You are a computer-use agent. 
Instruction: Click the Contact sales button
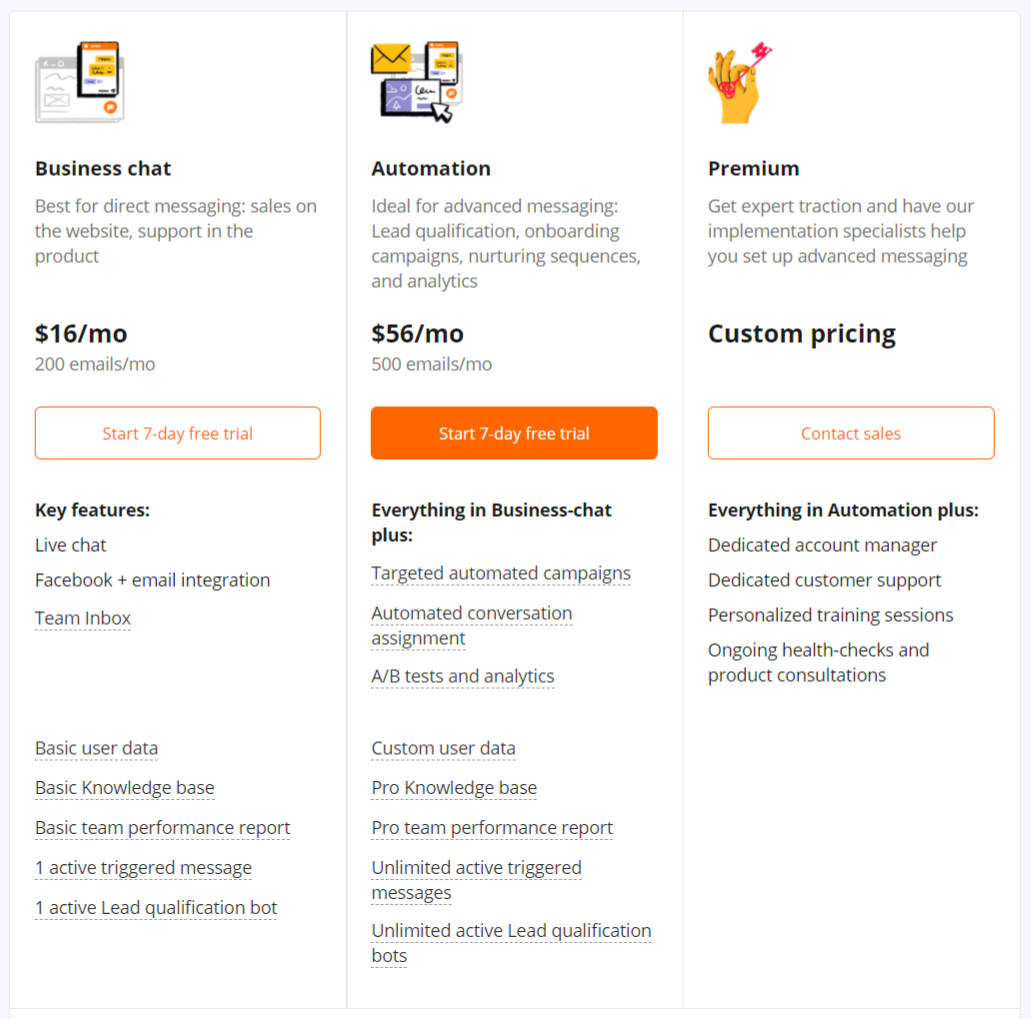[850, 433]
